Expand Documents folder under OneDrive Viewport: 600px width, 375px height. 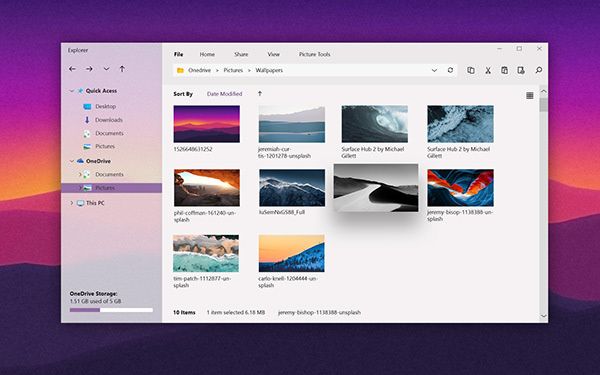(x=80, y=174)
